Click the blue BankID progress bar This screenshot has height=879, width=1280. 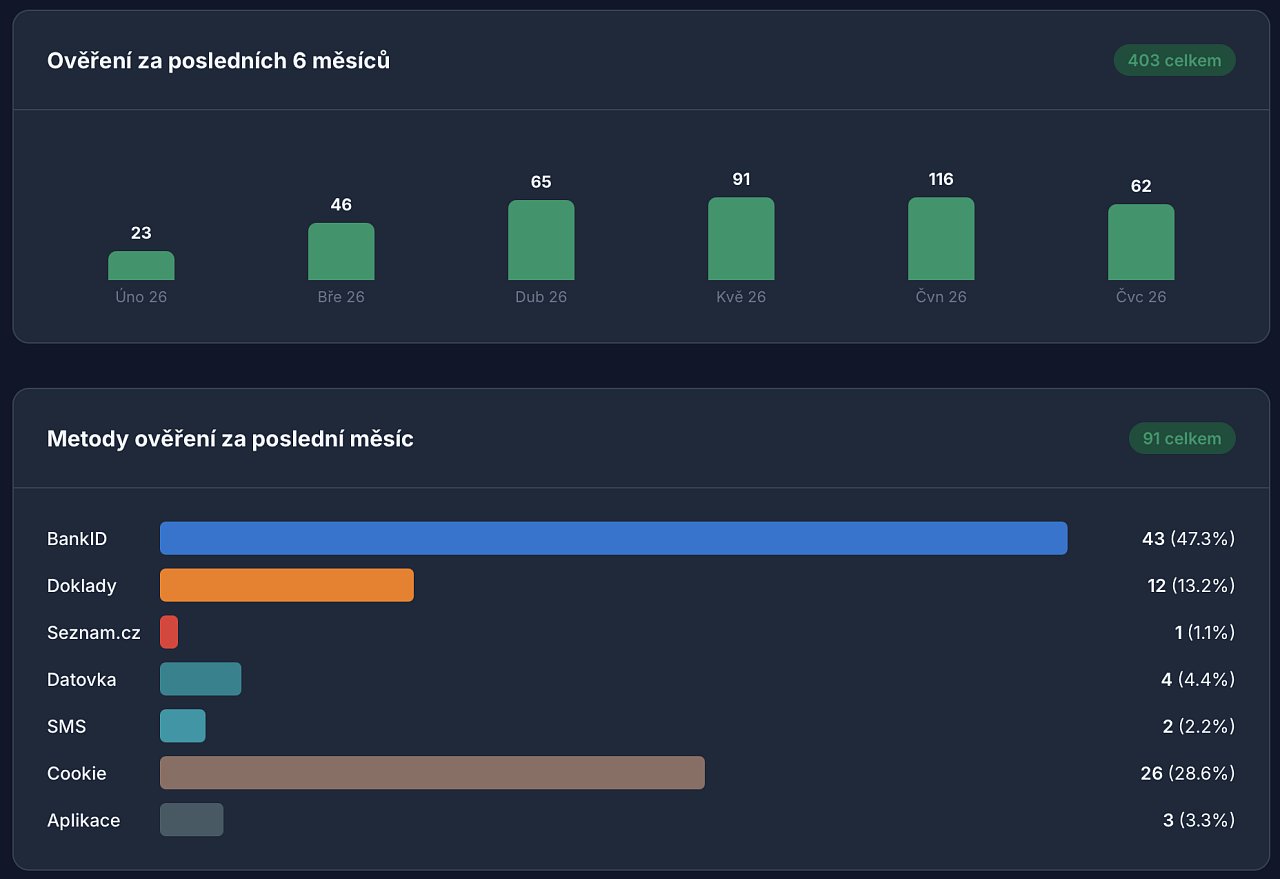(x=614, y=538)
